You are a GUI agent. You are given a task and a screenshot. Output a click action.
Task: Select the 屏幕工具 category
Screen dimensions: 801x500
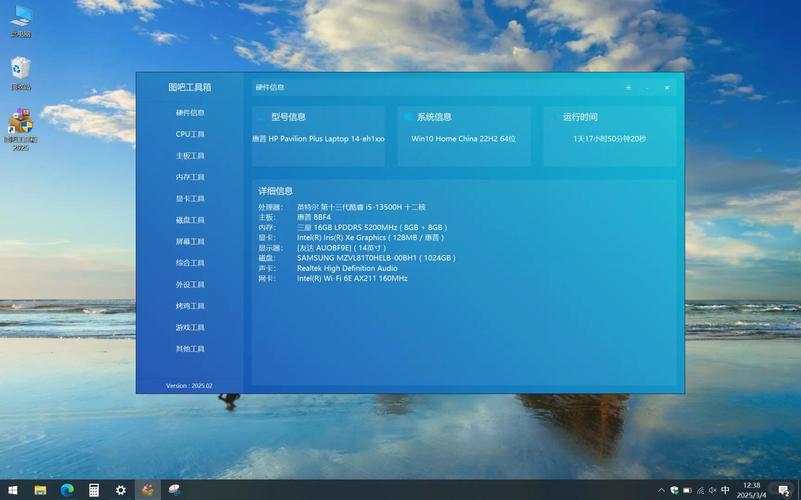pyautogui.click(x=190, y=241)
